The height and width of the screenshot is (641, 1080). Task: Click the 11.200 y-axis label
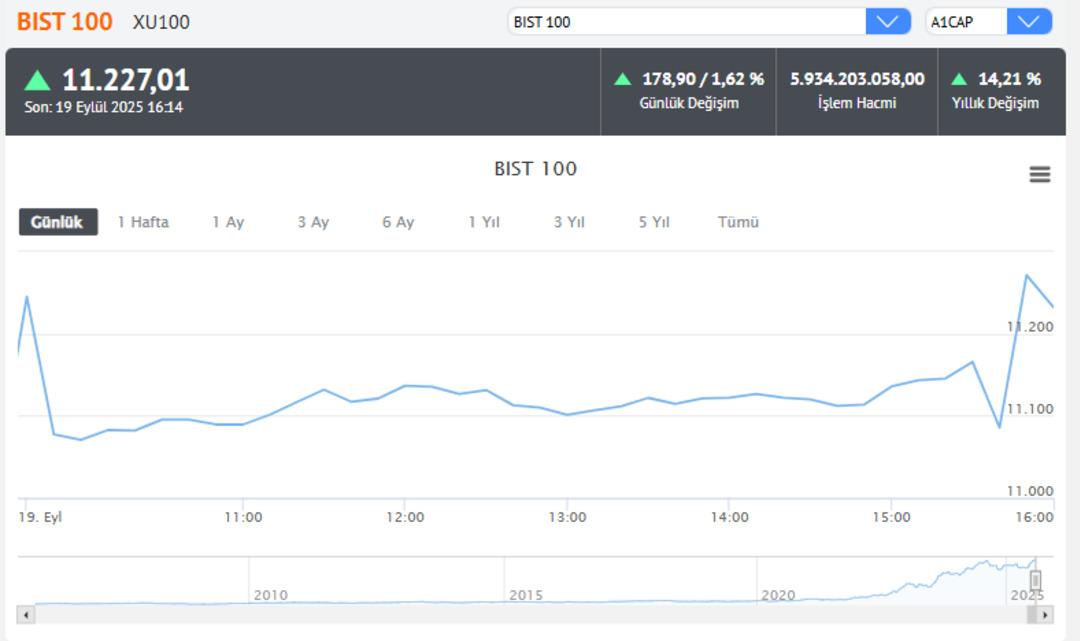(x=1030, y=326)
